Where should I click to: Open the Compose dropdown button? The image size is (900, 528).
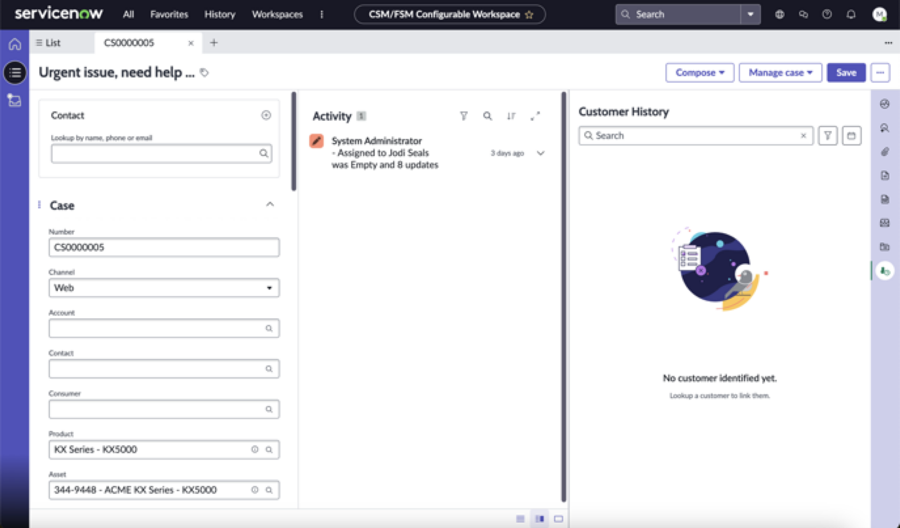click(x=700, y=73)
